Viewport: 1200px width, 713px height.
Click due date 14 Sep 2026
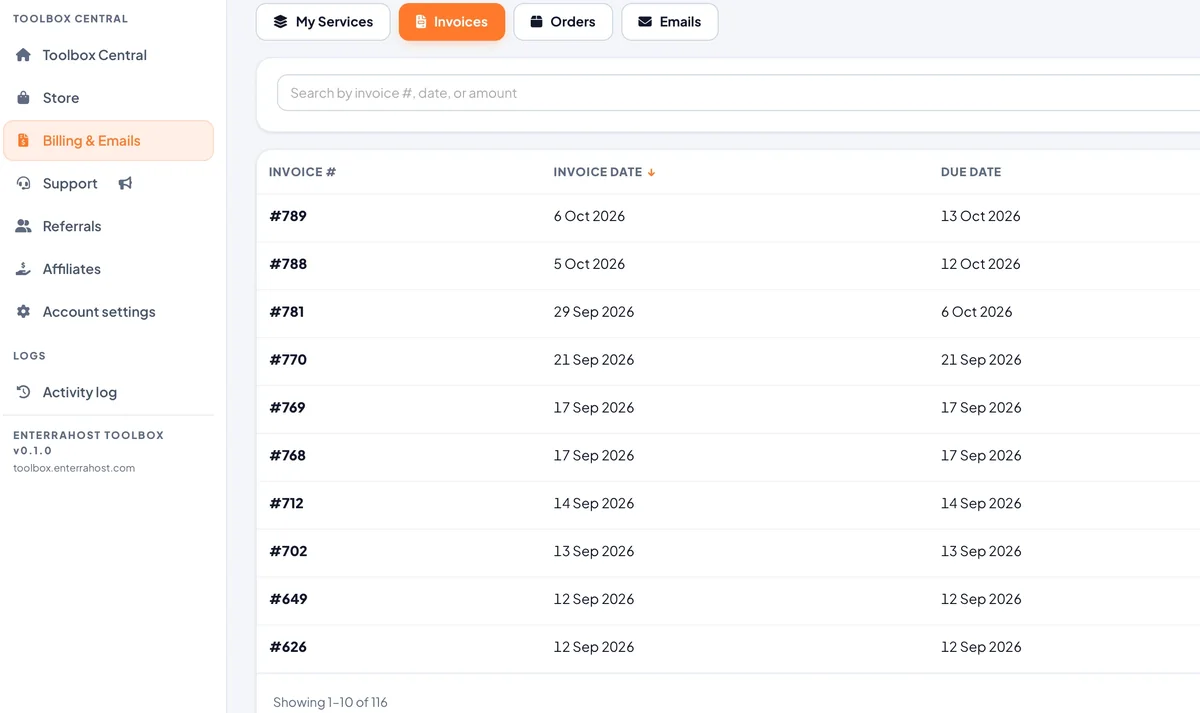point(981,504)
